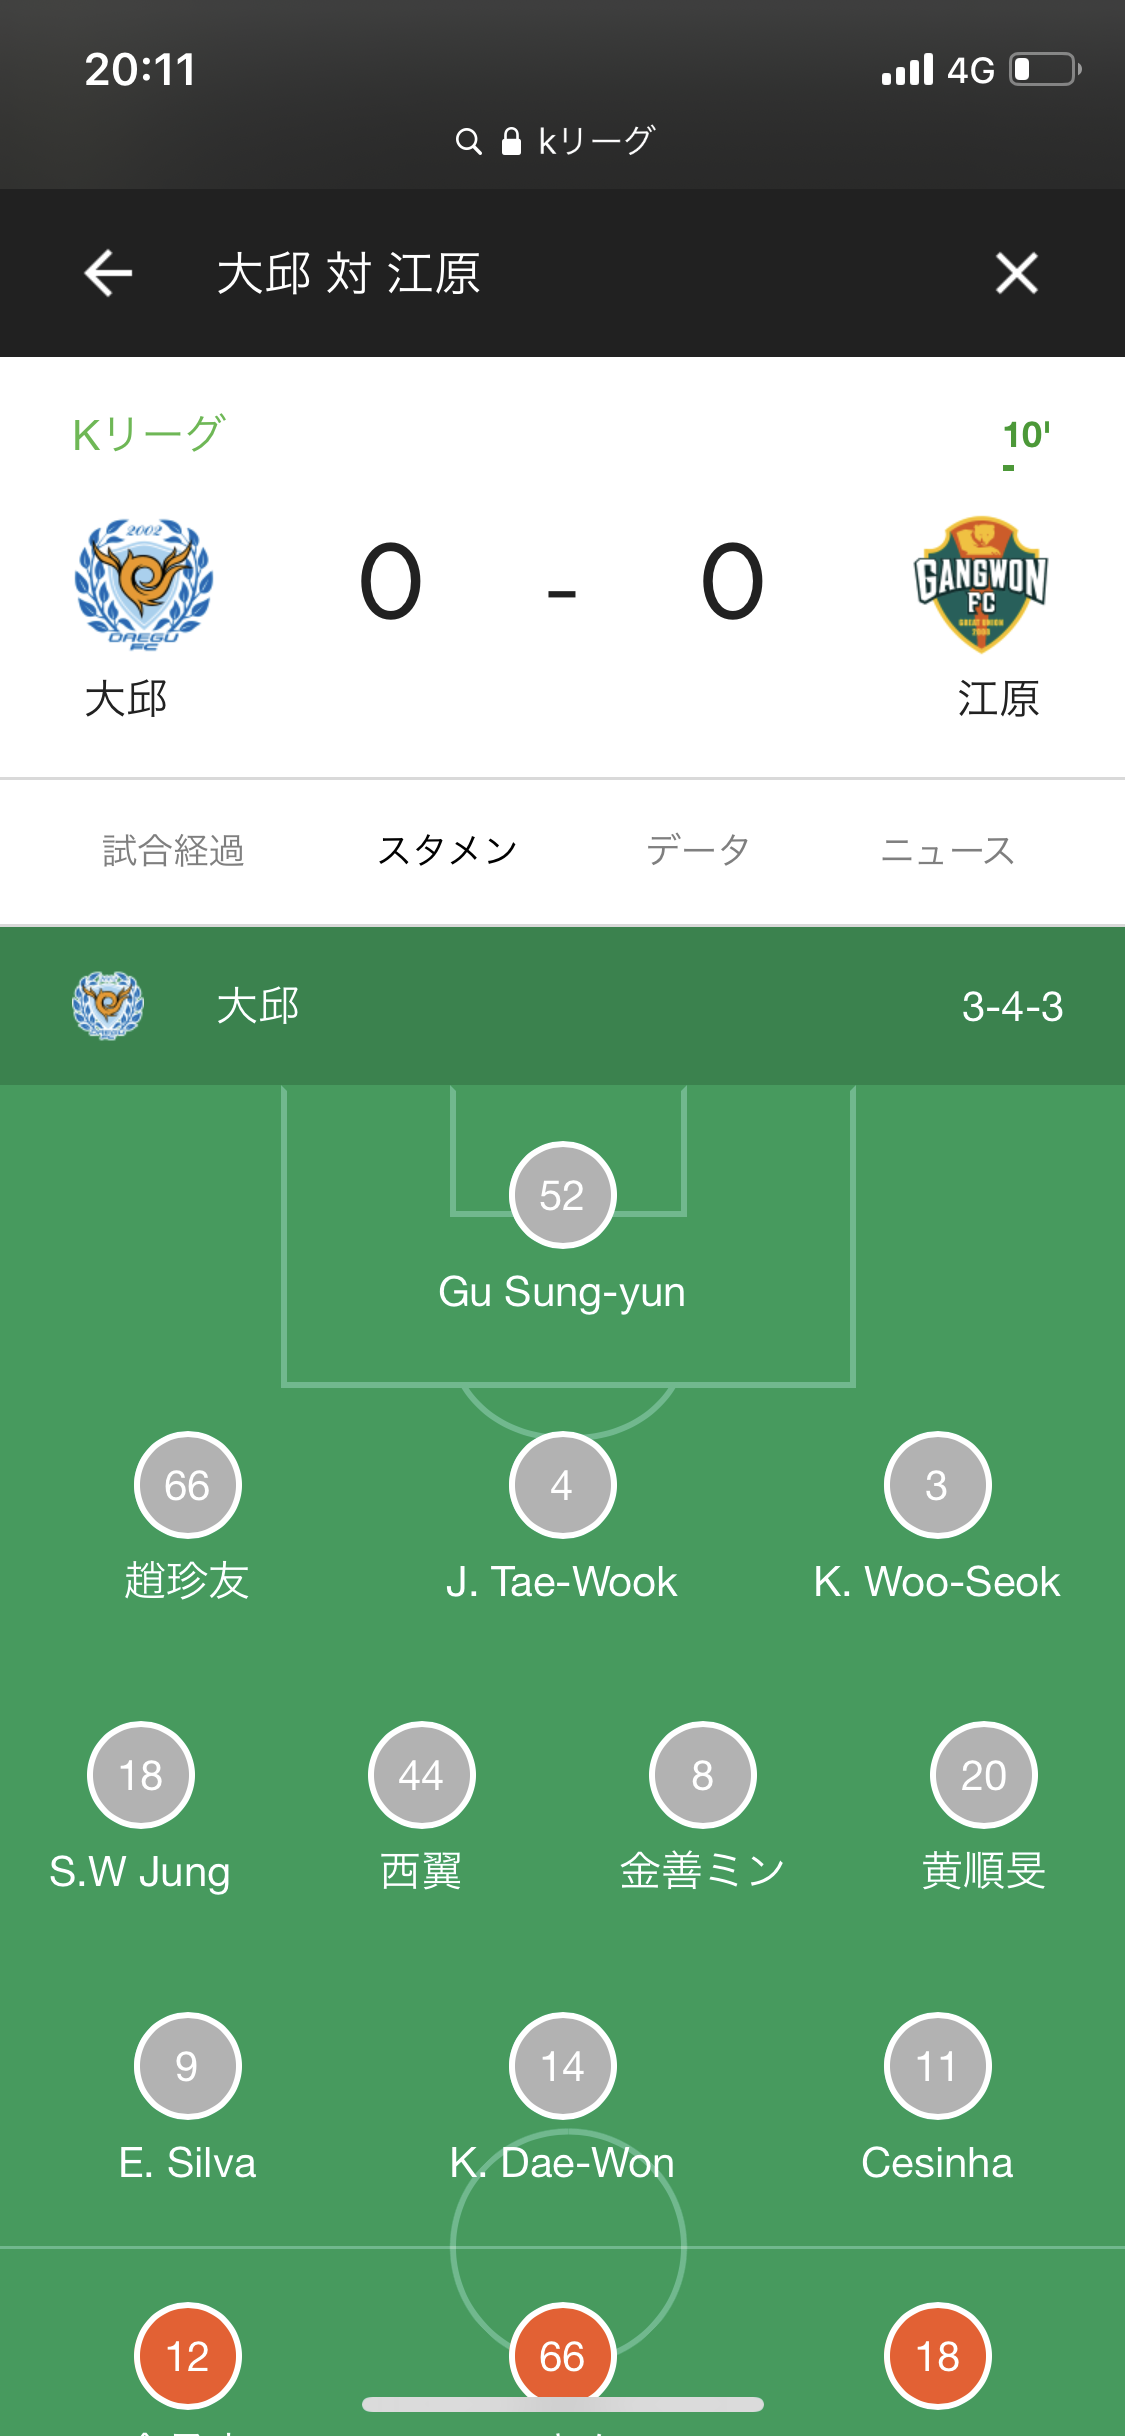This screenshot has width=1125, height=2436.
Task: Tap the Kリーグ league link
Action: click(149, 435)
